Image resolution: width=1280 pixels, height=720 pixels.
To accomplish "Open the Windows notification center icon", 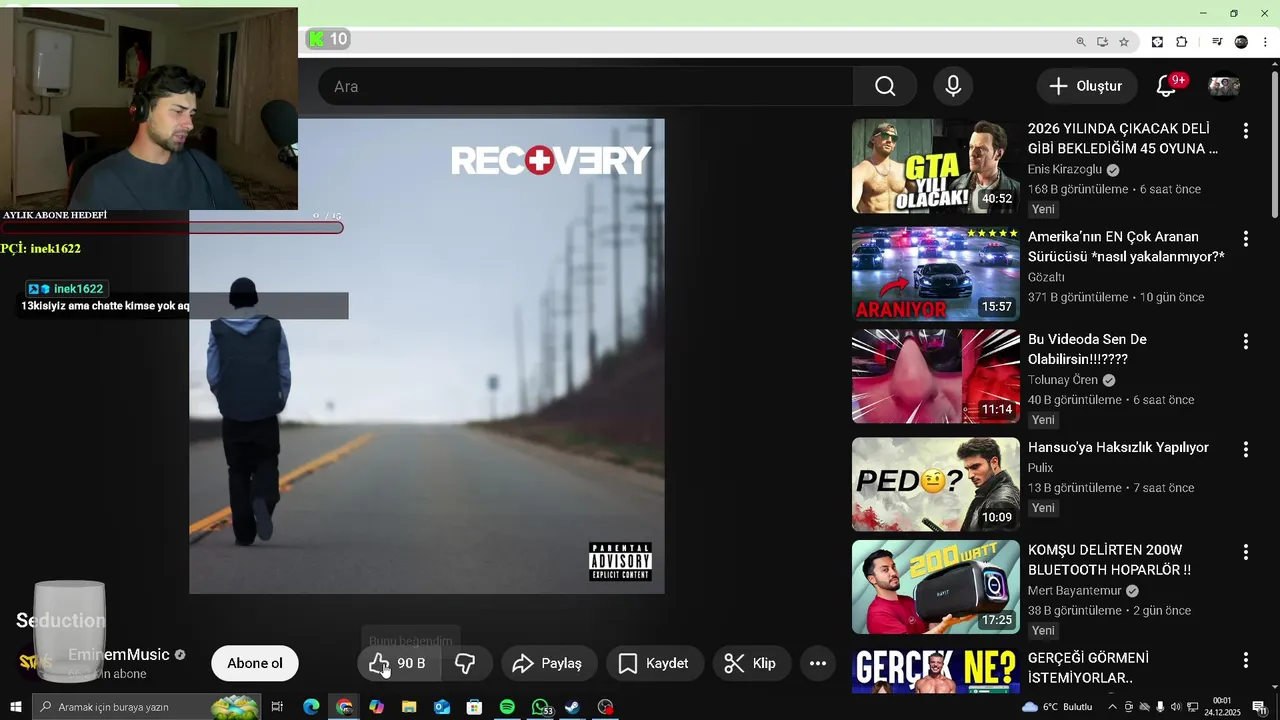I will pos(1260,707).
